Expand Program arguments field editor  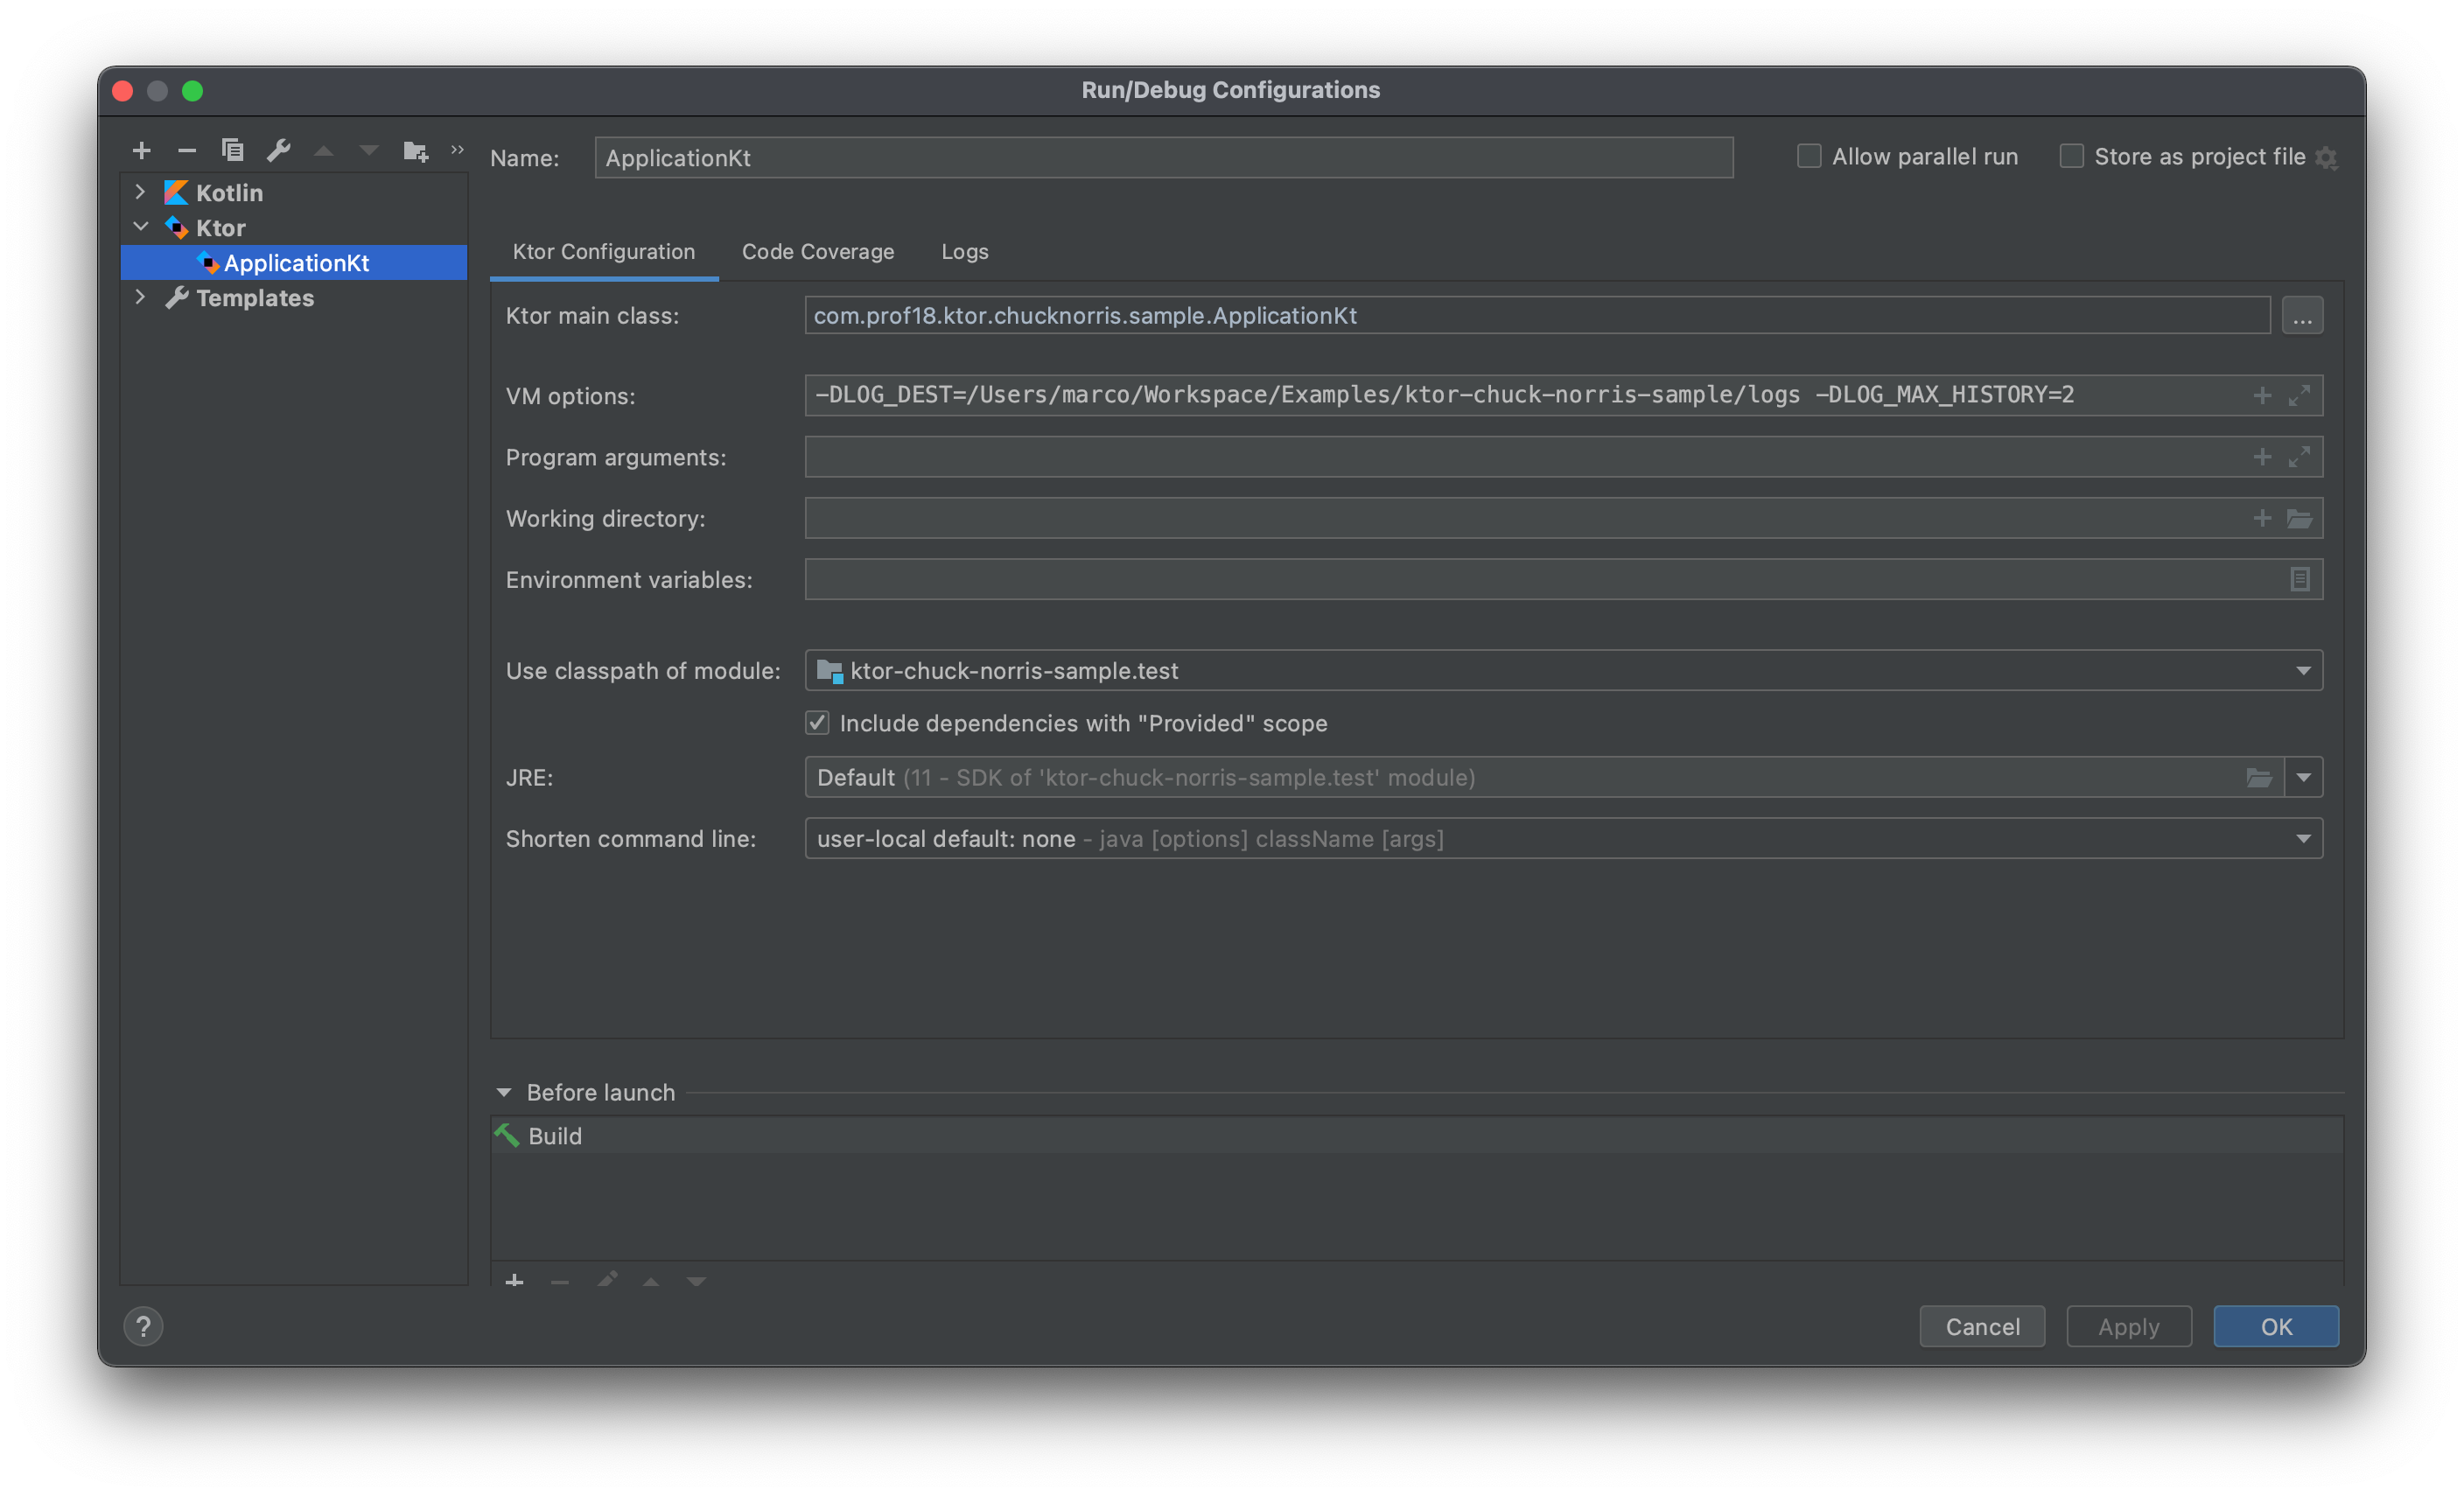tap(2299, 457)
